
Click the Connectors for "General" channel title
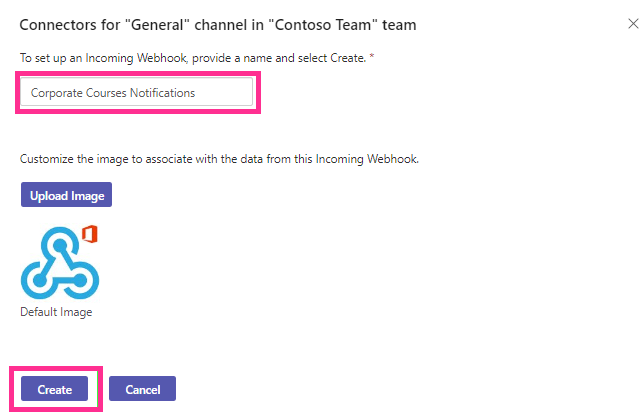218,25
